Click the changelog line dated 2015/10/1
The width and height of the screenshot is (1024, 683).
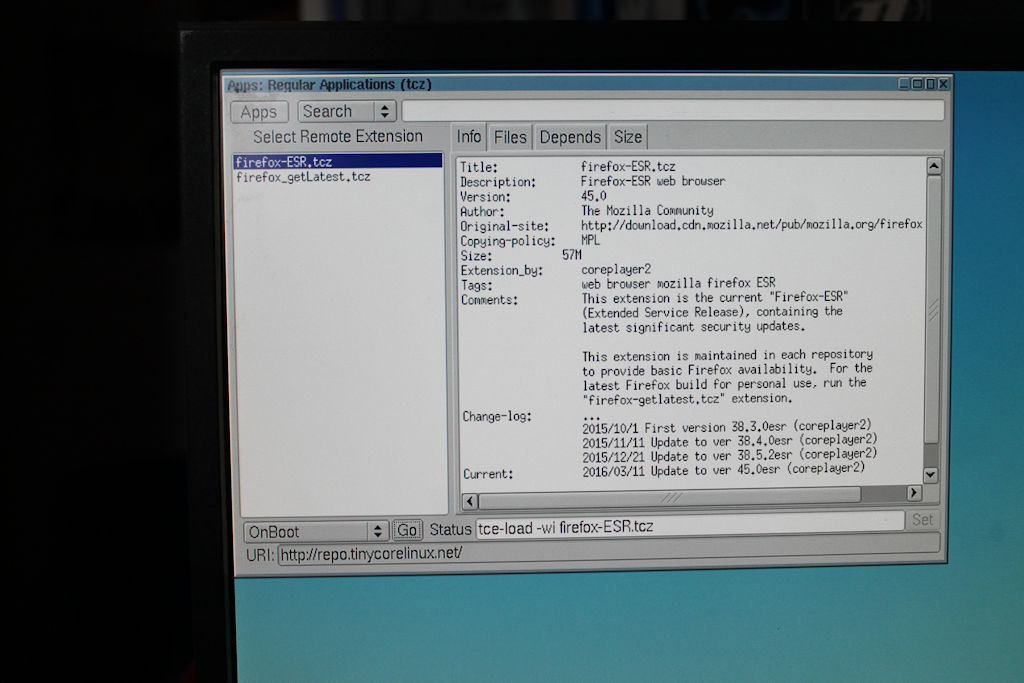[726, 427]
